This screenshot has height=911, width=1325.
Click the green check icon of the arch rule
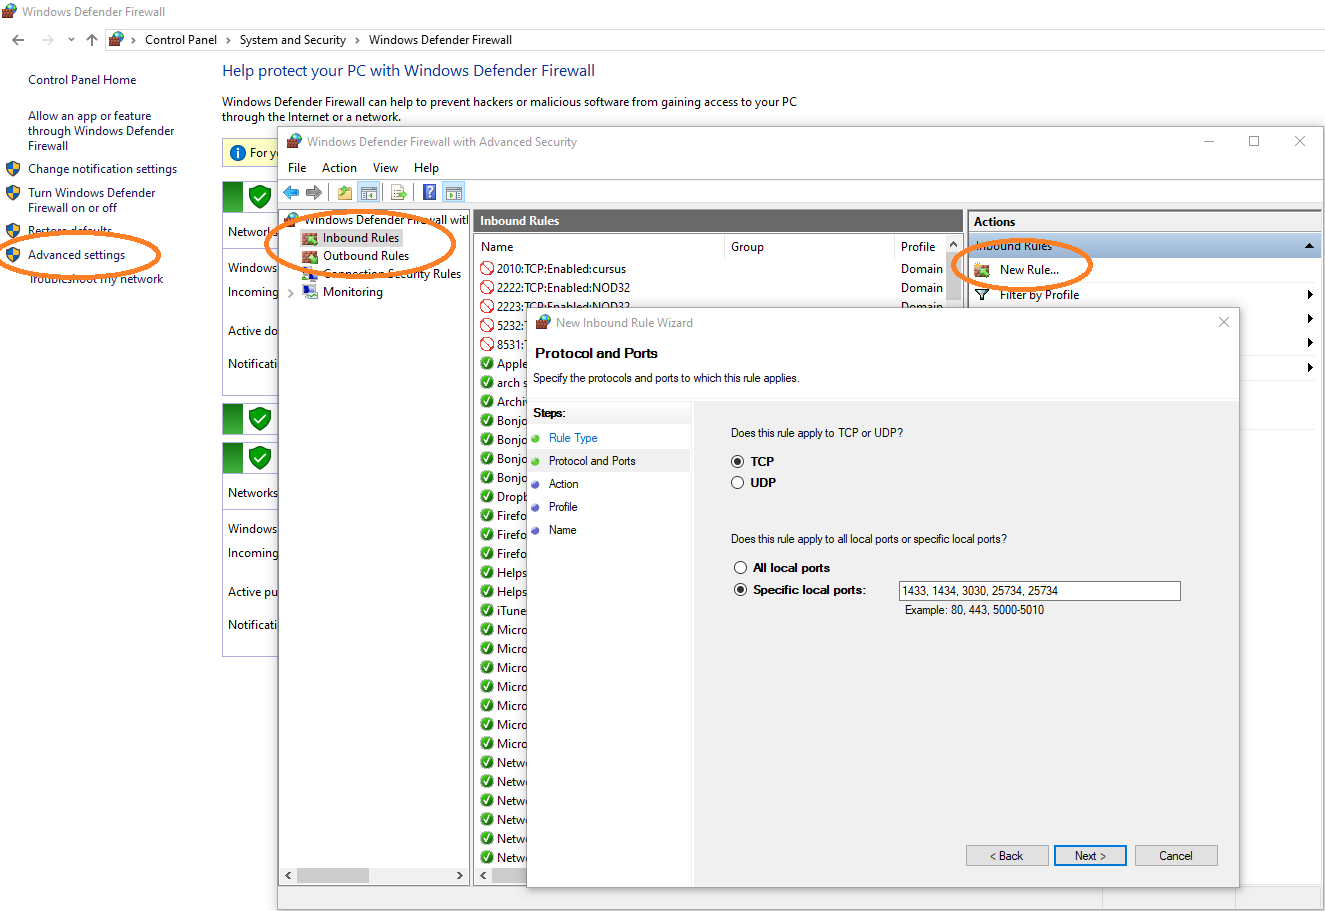point(487,382)
